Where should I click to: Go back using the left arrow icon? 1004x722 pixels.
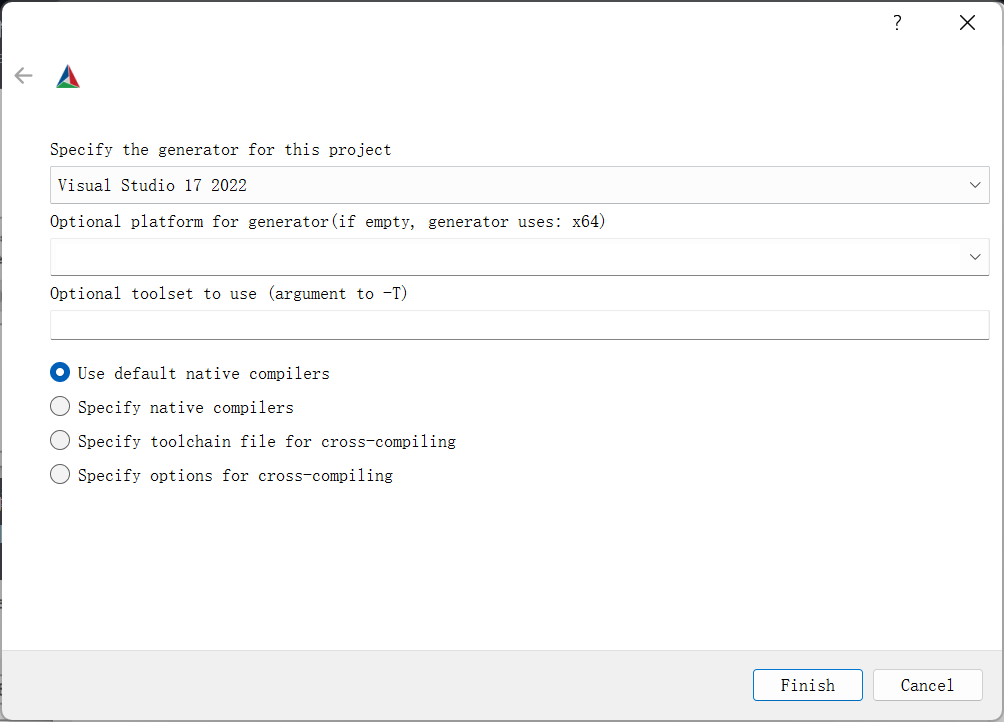[24, 76]
